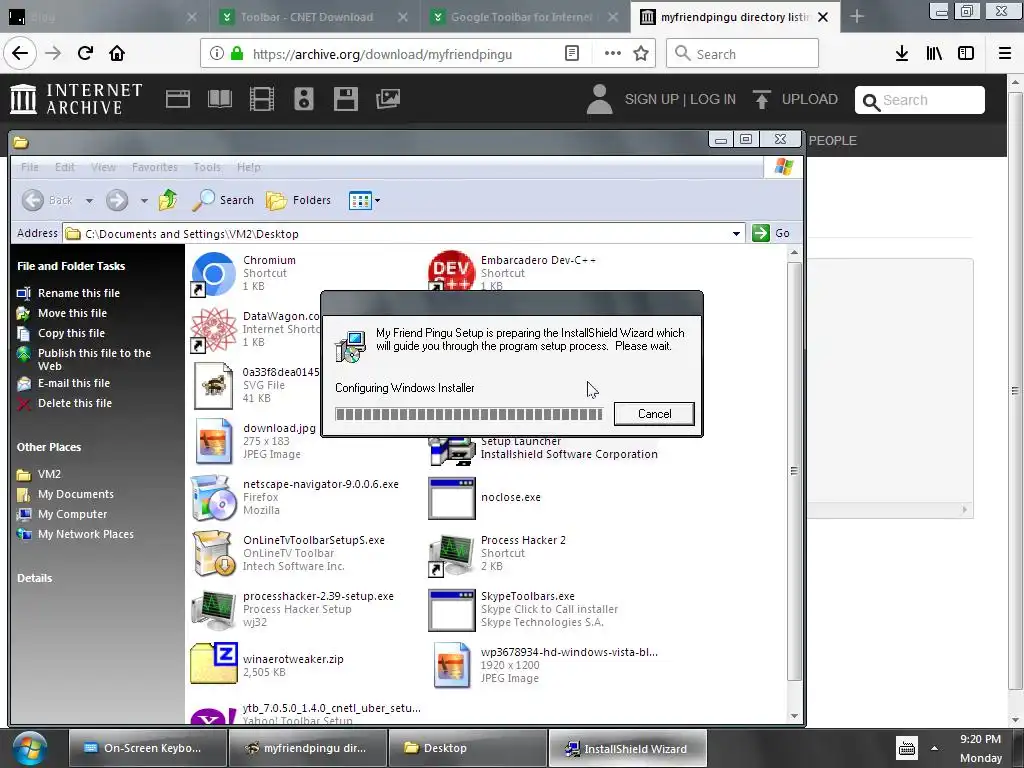Click Rename this file task
1024x768 pixels.
pyautogui.click(x=78, y=293)
